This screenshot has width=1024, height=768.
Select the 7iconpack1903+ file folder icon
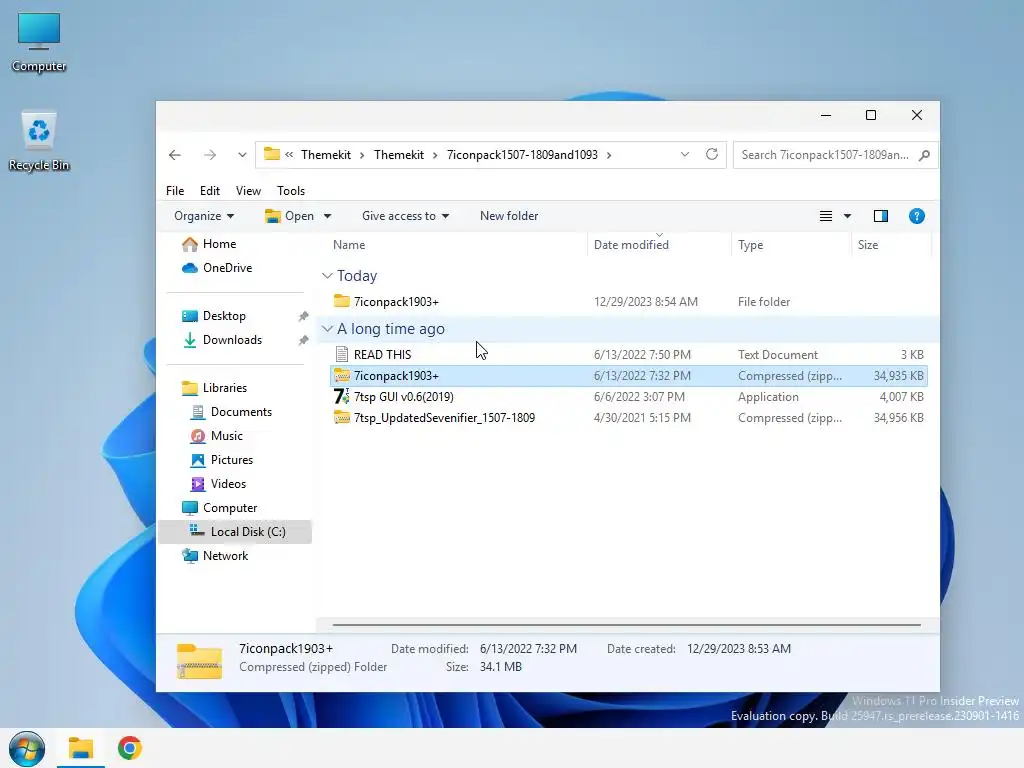click(x=342, y=301)
